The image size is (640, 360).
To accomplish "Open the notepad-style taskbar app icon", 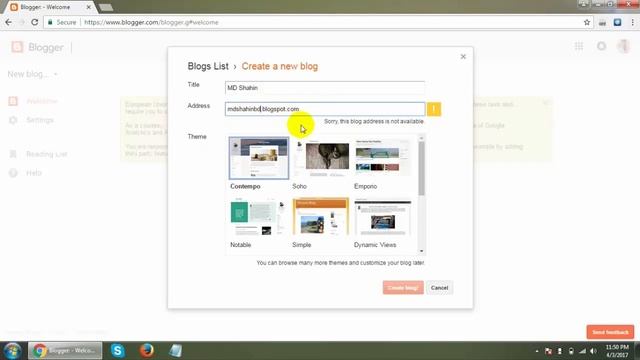I will point(176,351).
